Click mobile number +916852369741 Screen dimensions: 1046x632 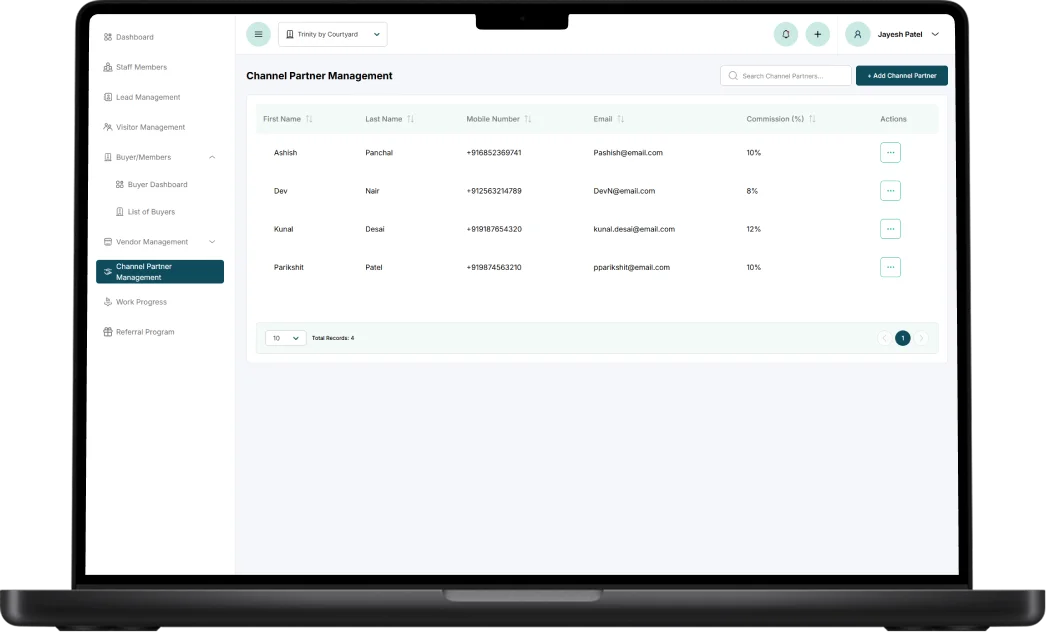494,153
